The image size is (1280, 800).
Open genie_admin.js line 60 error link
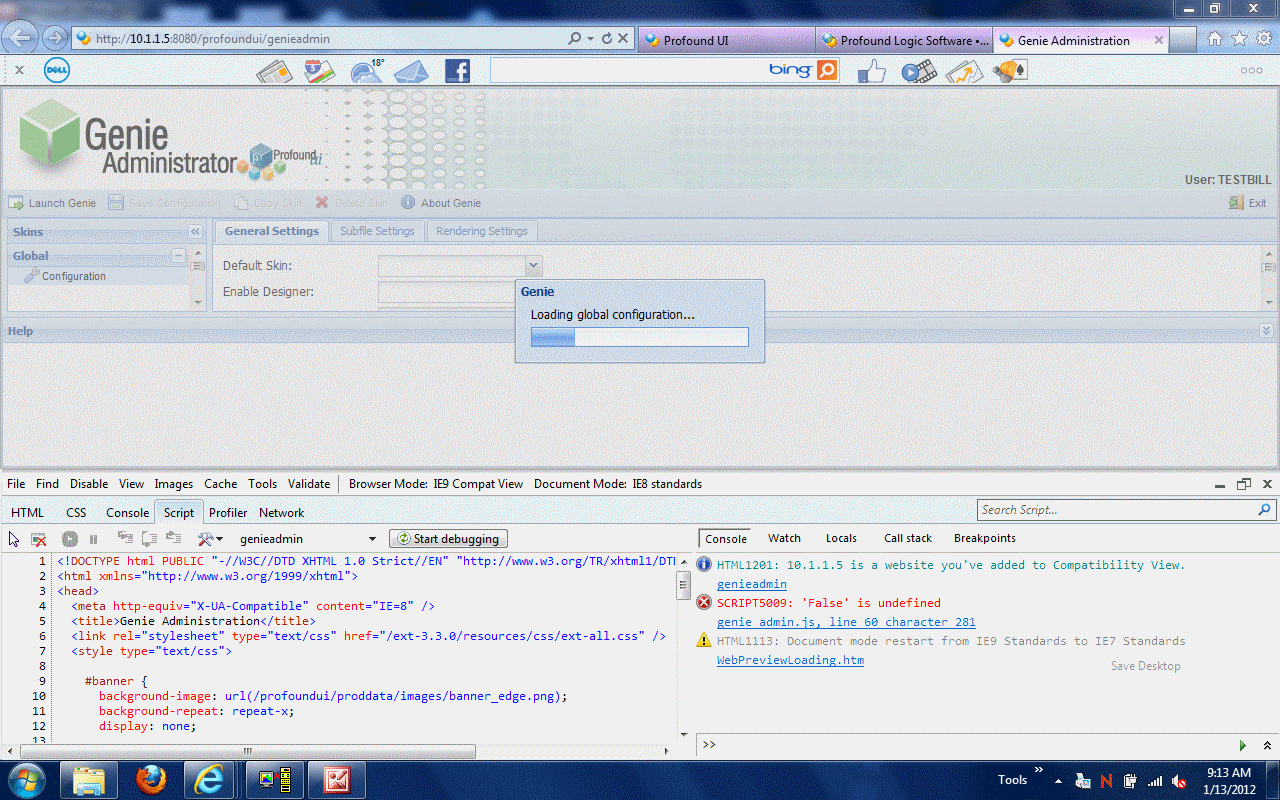(846, 622)
